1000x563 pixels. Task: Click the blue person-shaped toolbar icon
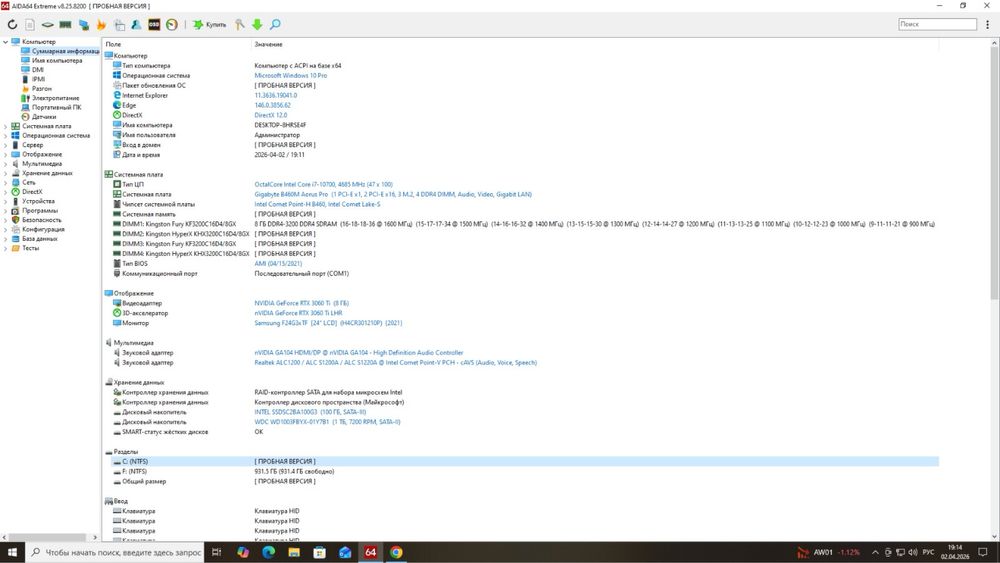pos(136,24)
